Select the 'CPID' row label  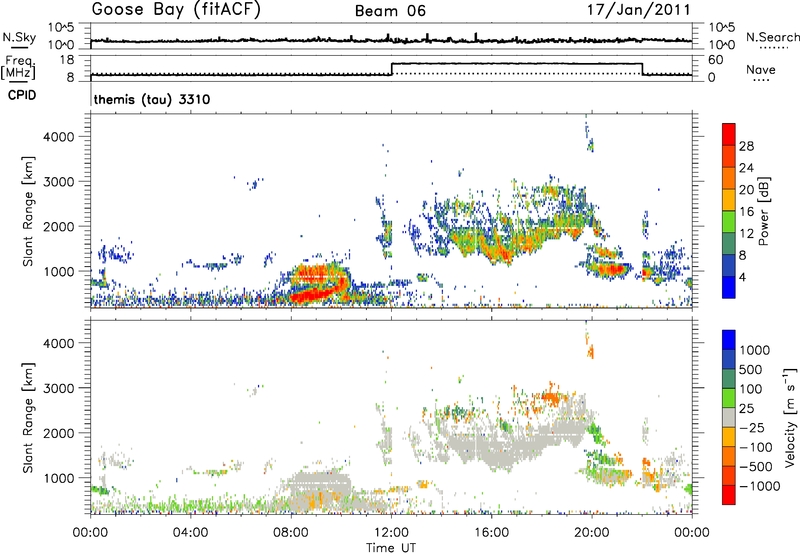point(22,95)
